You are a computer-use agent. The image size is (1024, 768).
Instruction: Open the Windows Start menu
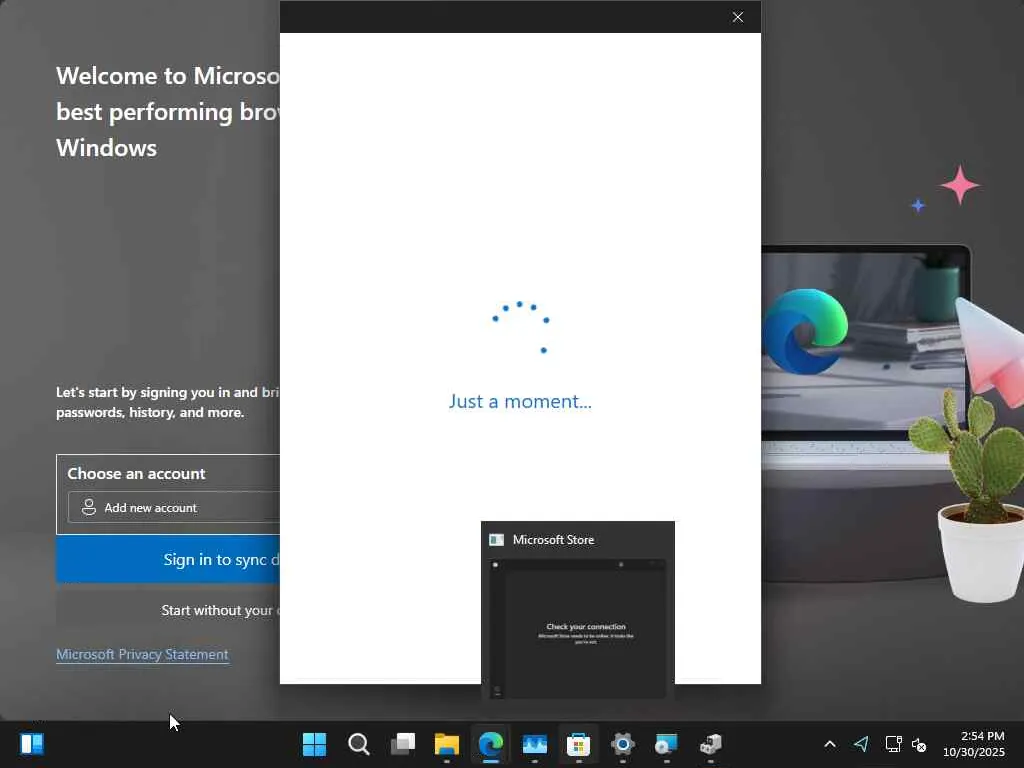314,744
